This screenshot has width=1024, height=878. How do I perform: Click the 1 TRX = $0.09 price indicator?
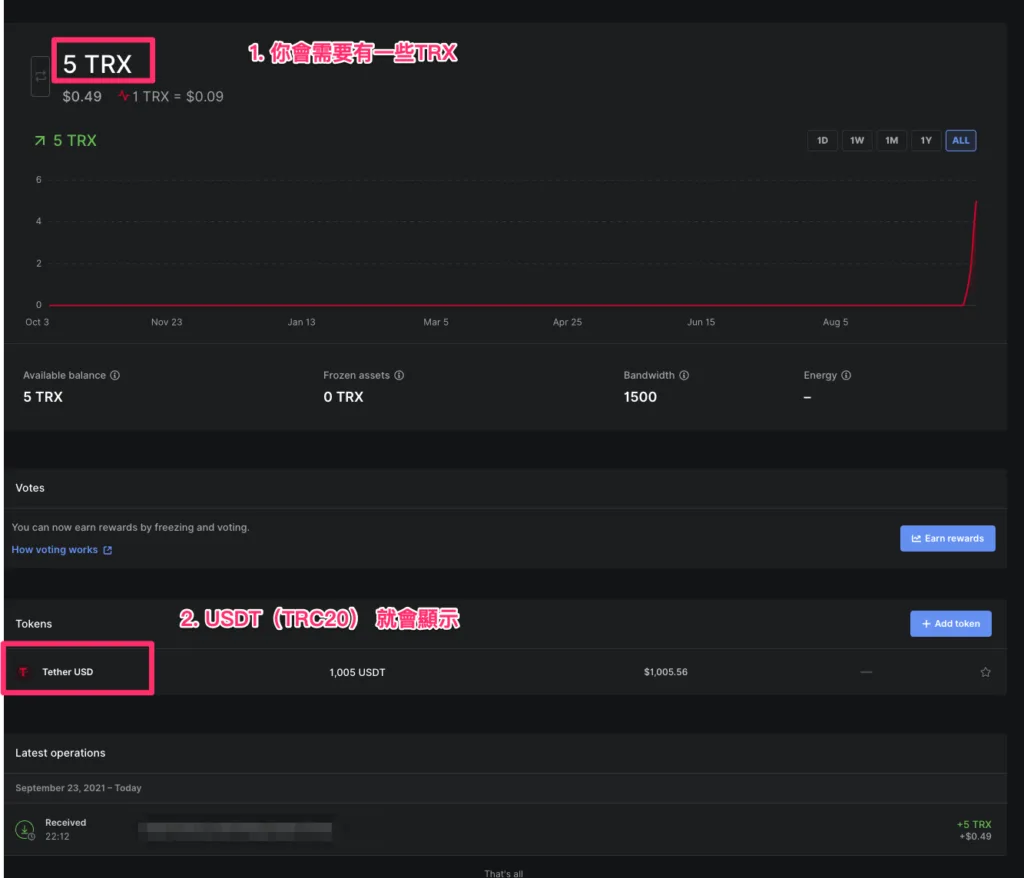click(x=171, y=97)
